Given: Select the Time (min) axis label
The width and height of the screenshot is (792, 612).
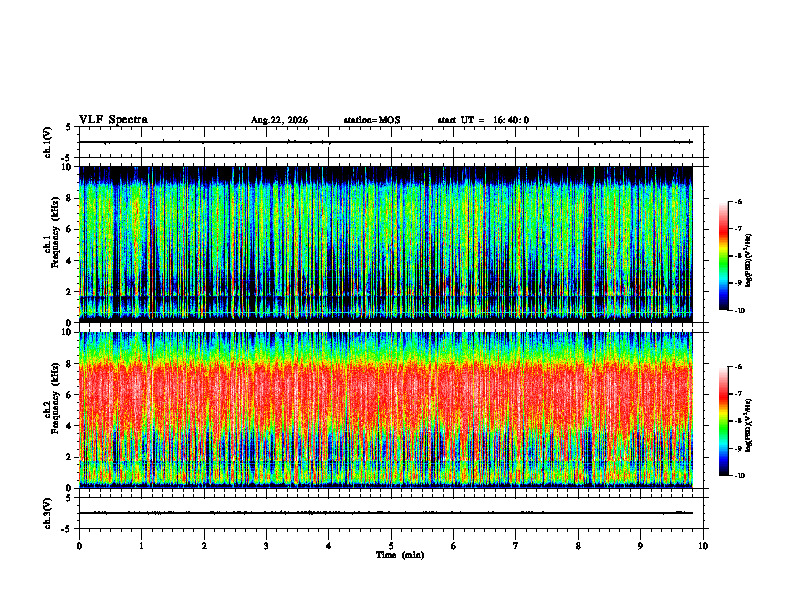Looking at the screenshot, I should (x=400, y=555).
